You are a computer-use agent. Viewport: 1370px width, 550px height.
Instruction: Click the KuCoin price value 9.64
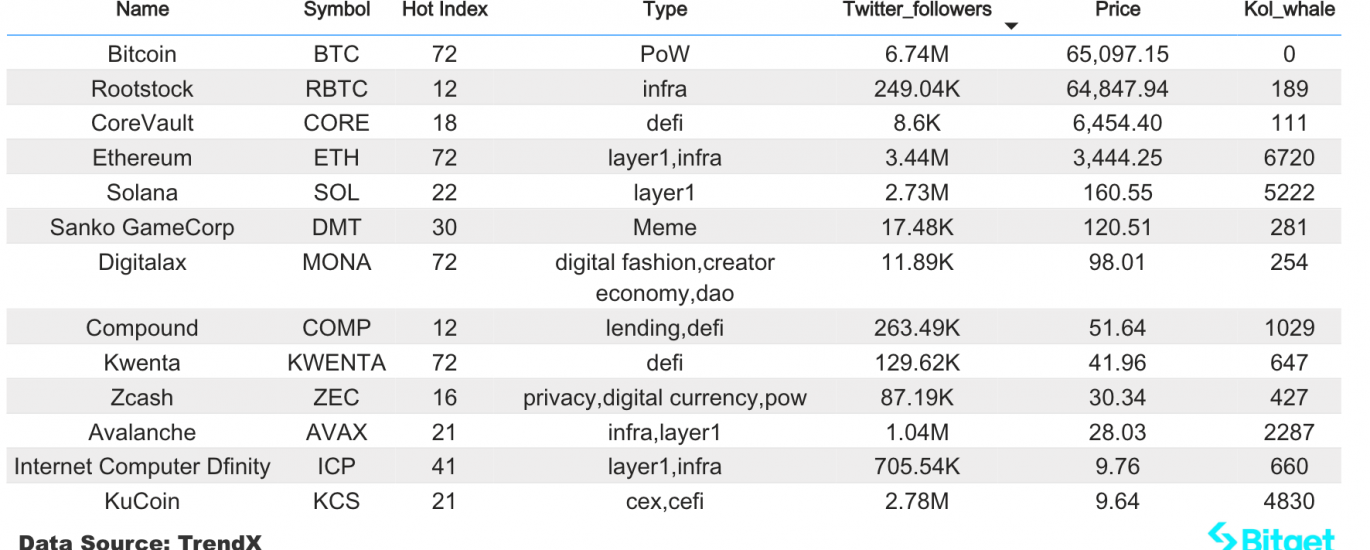(x=1117, y=501)
